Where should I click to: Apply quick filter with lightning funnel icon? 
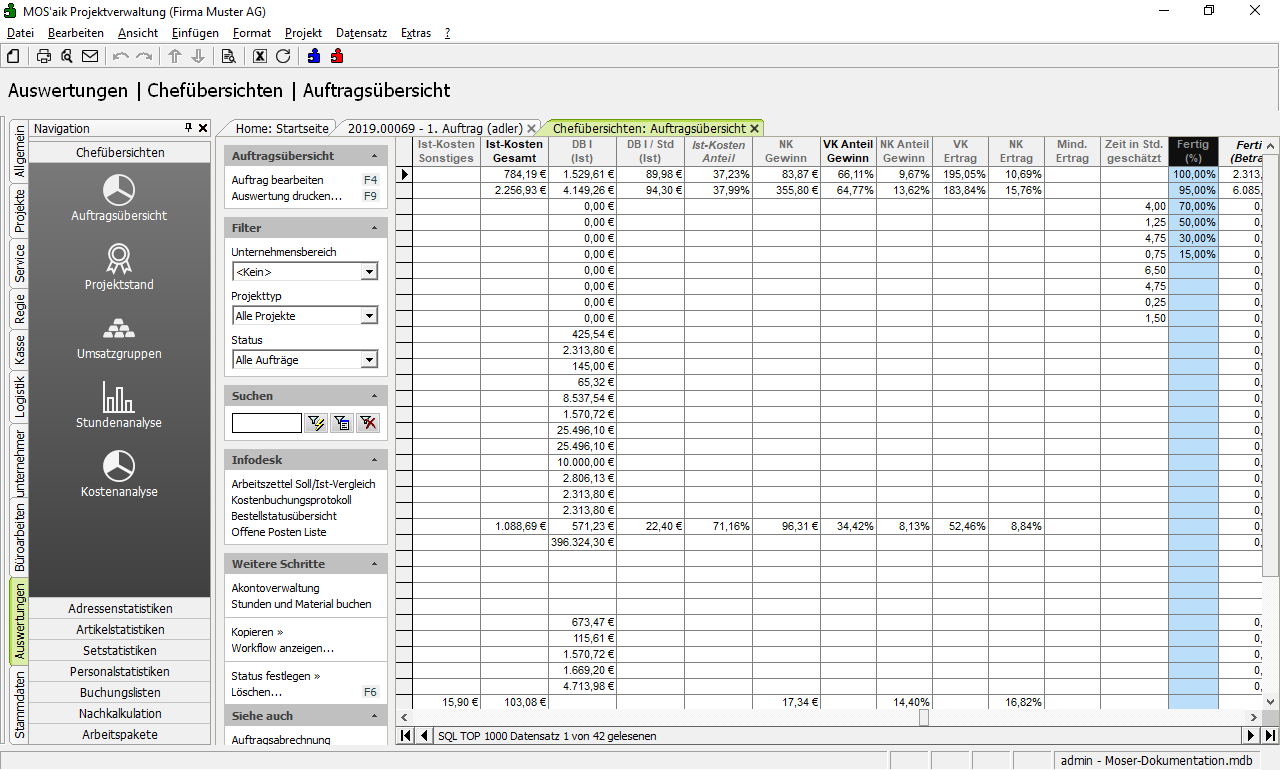coord(317,423)
